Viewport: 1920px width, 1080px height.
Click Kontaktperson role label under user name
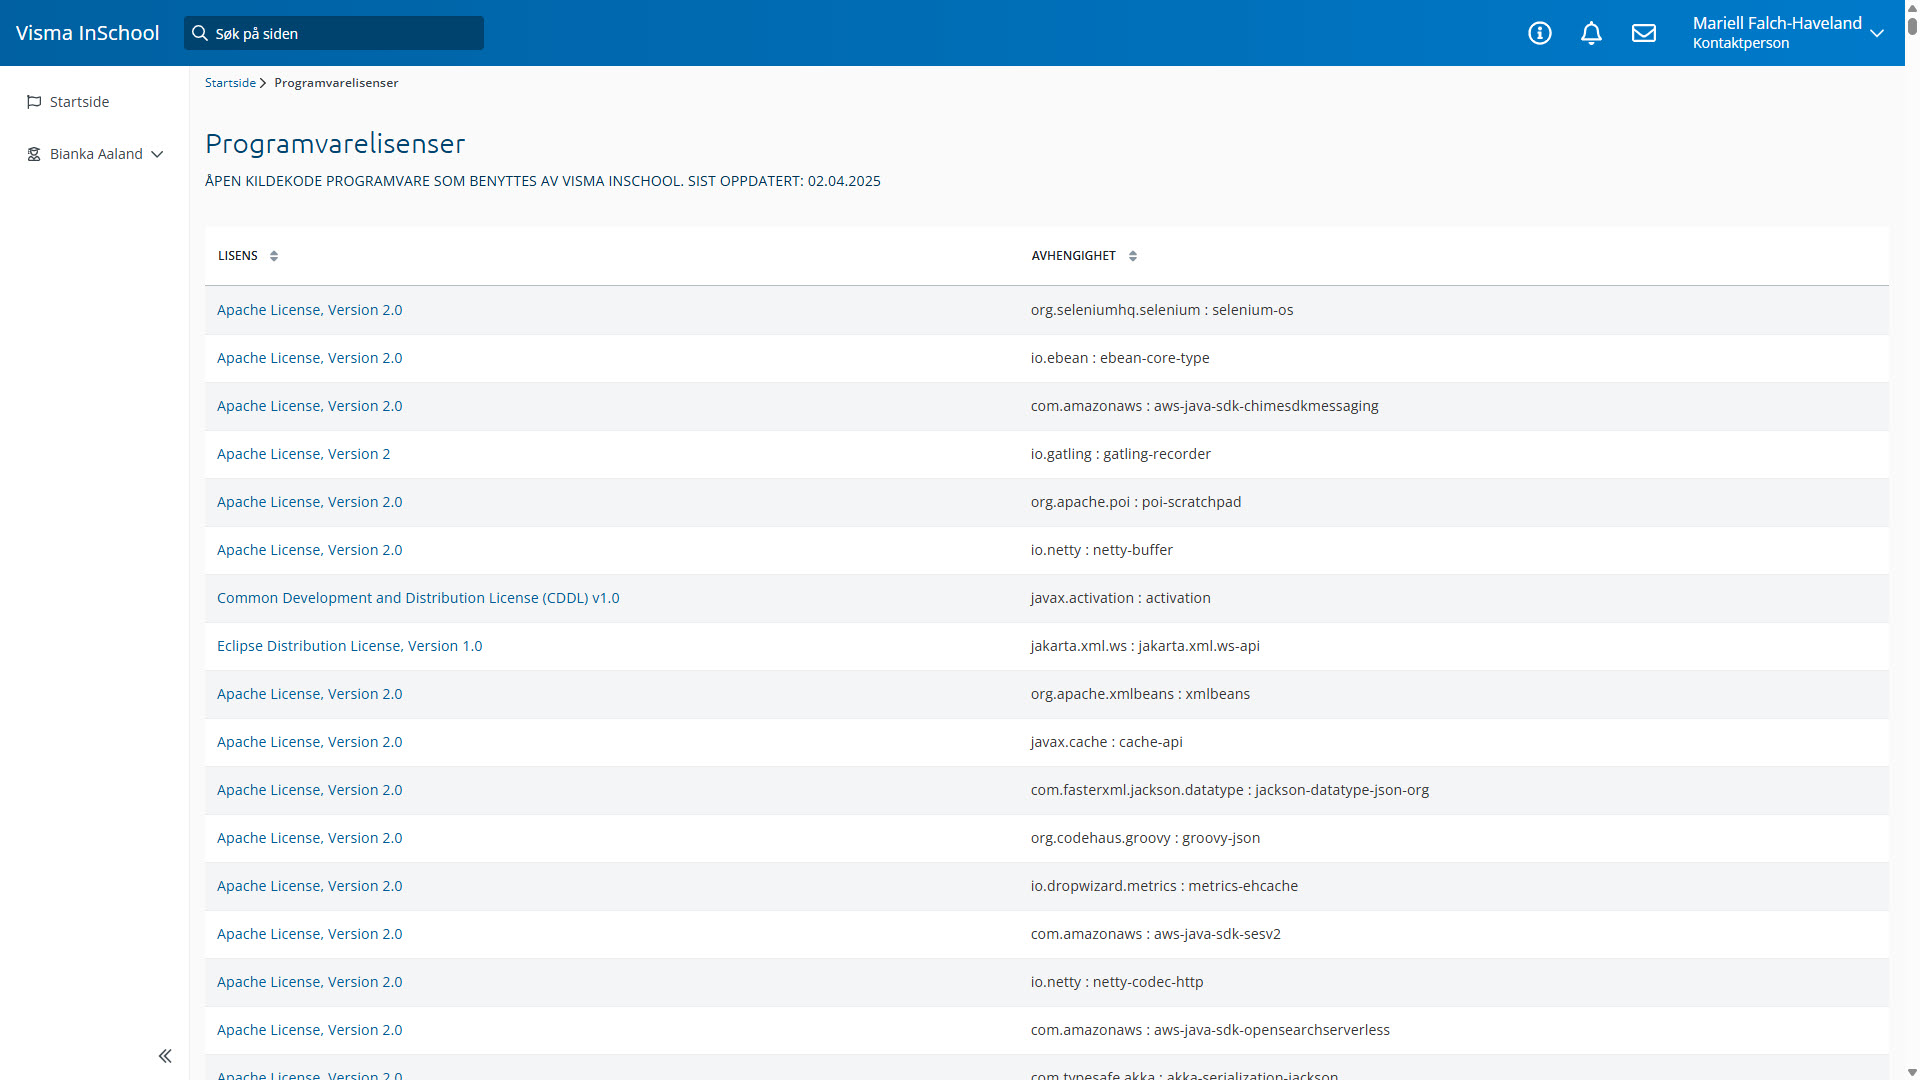pos(1741,43)
